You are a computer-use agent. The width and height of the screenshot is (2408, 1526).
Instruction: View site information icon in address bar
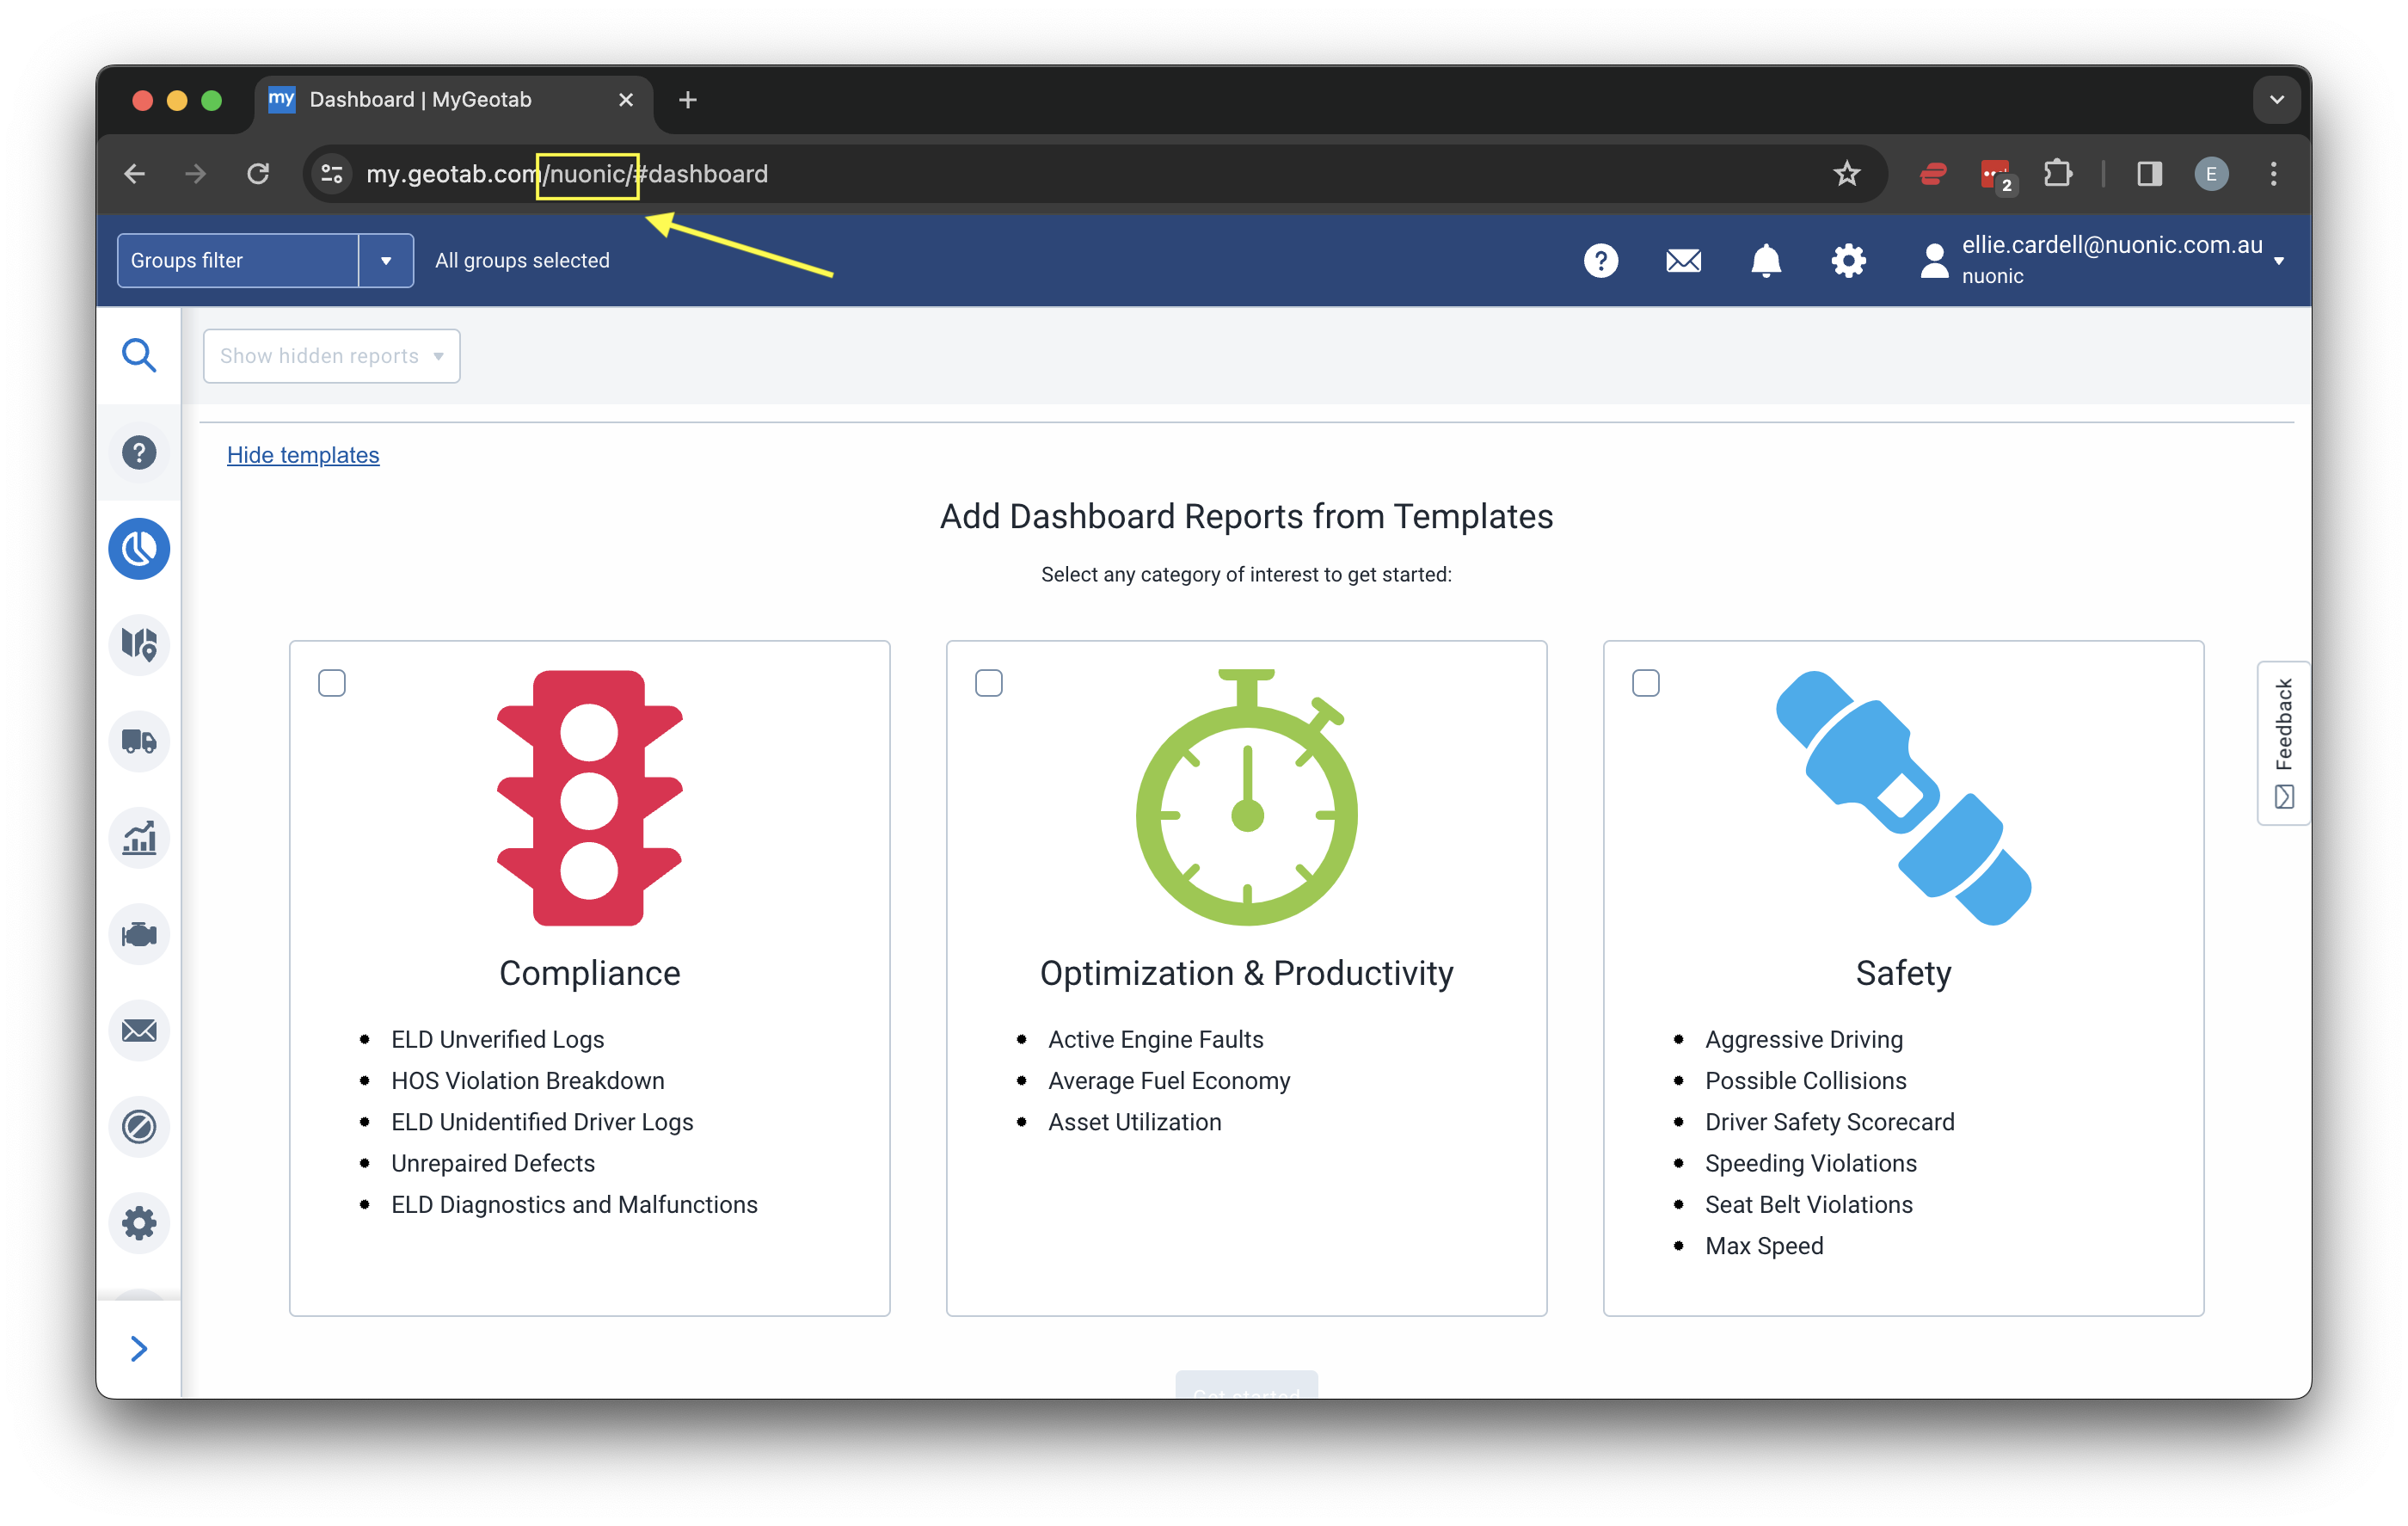[x=332, y=173]
